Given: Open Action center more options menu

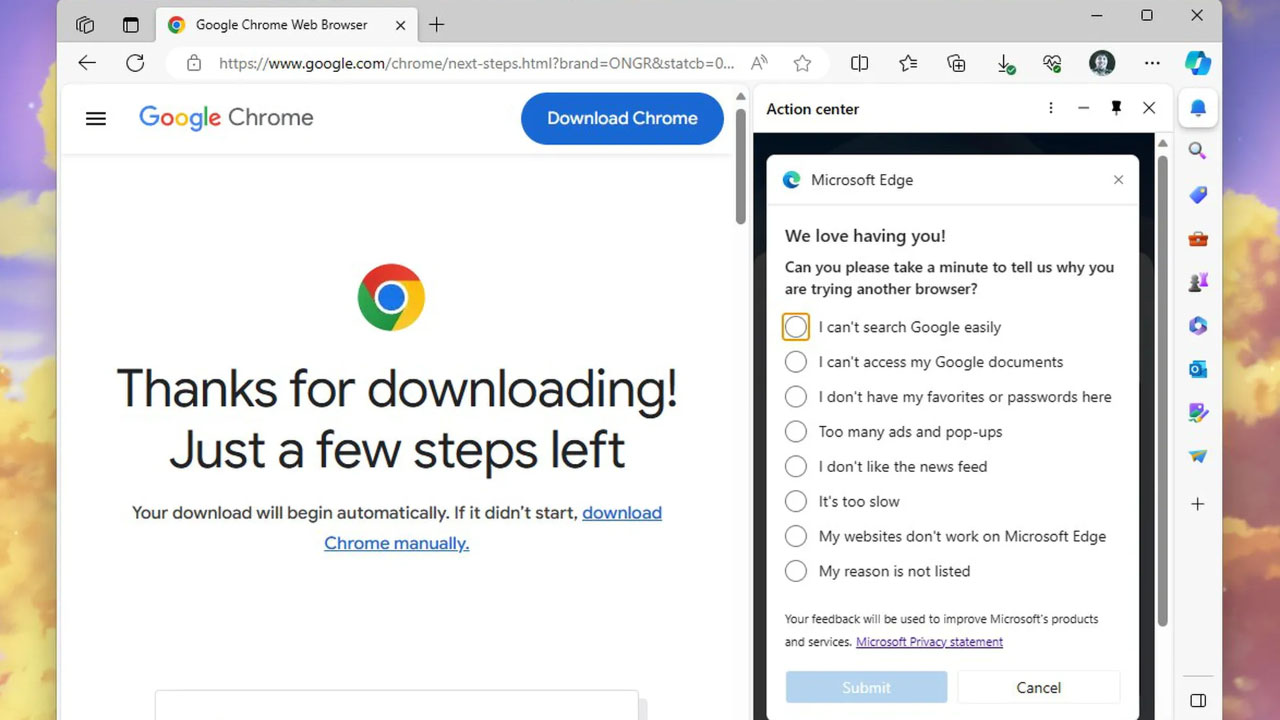Looking at the screenshot, I should coord(1050,108).
